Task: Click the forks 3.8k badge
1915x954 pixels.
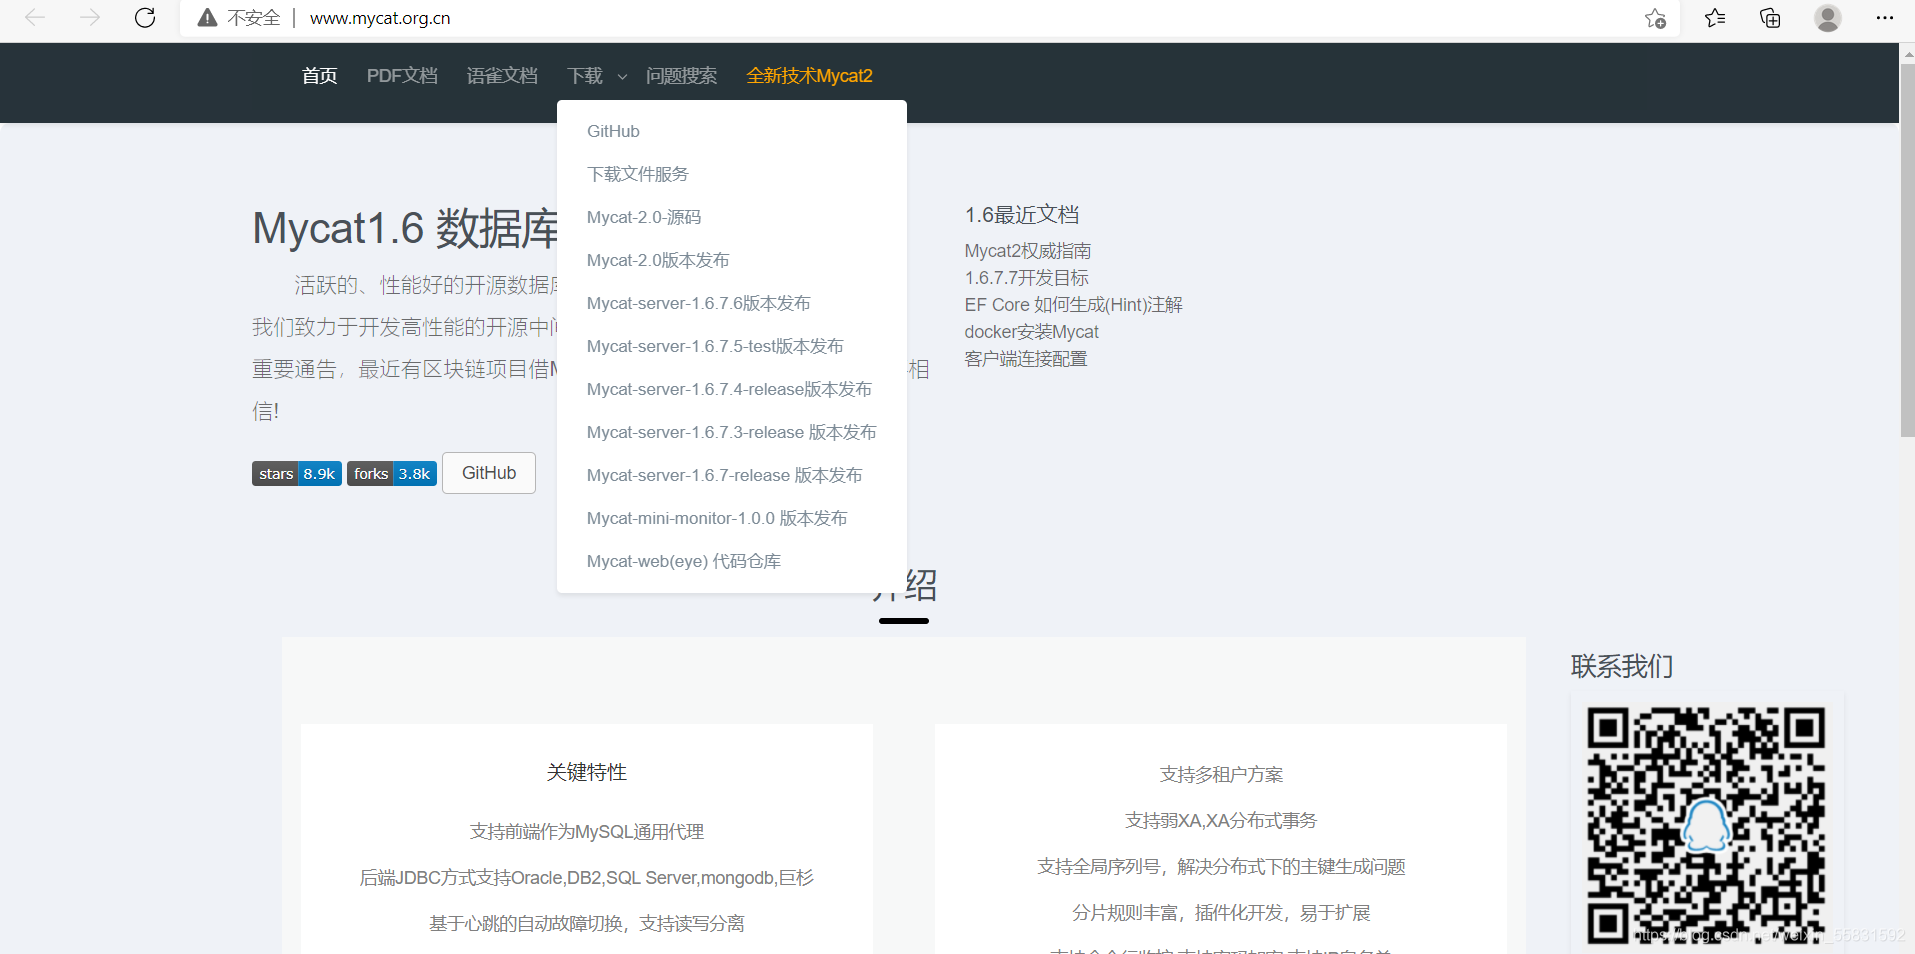Action: [x=392, y=473]
